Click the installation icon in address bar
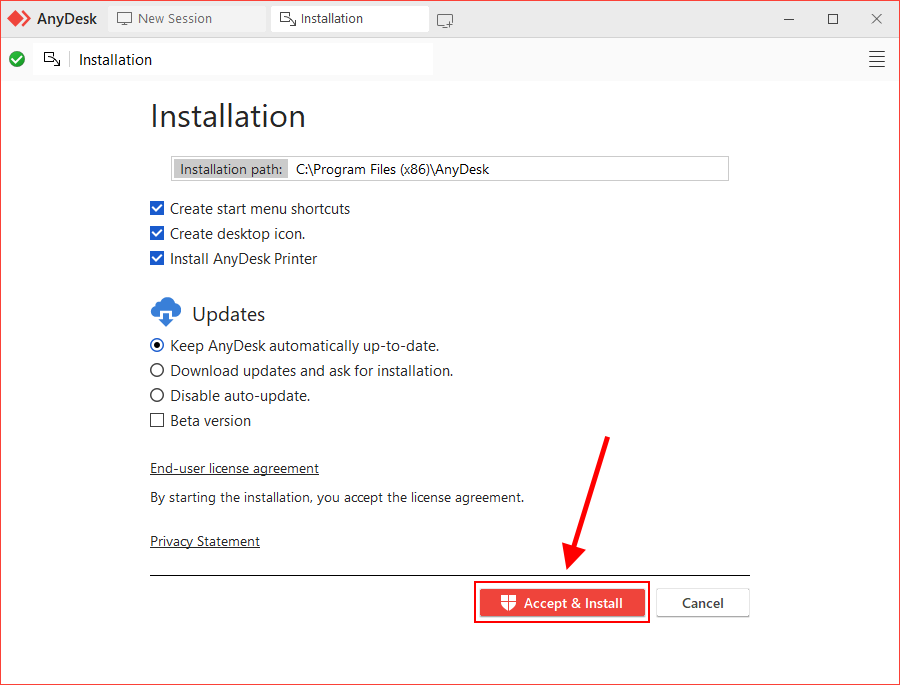The image size is (900, 685). click(x=52, y=59)
